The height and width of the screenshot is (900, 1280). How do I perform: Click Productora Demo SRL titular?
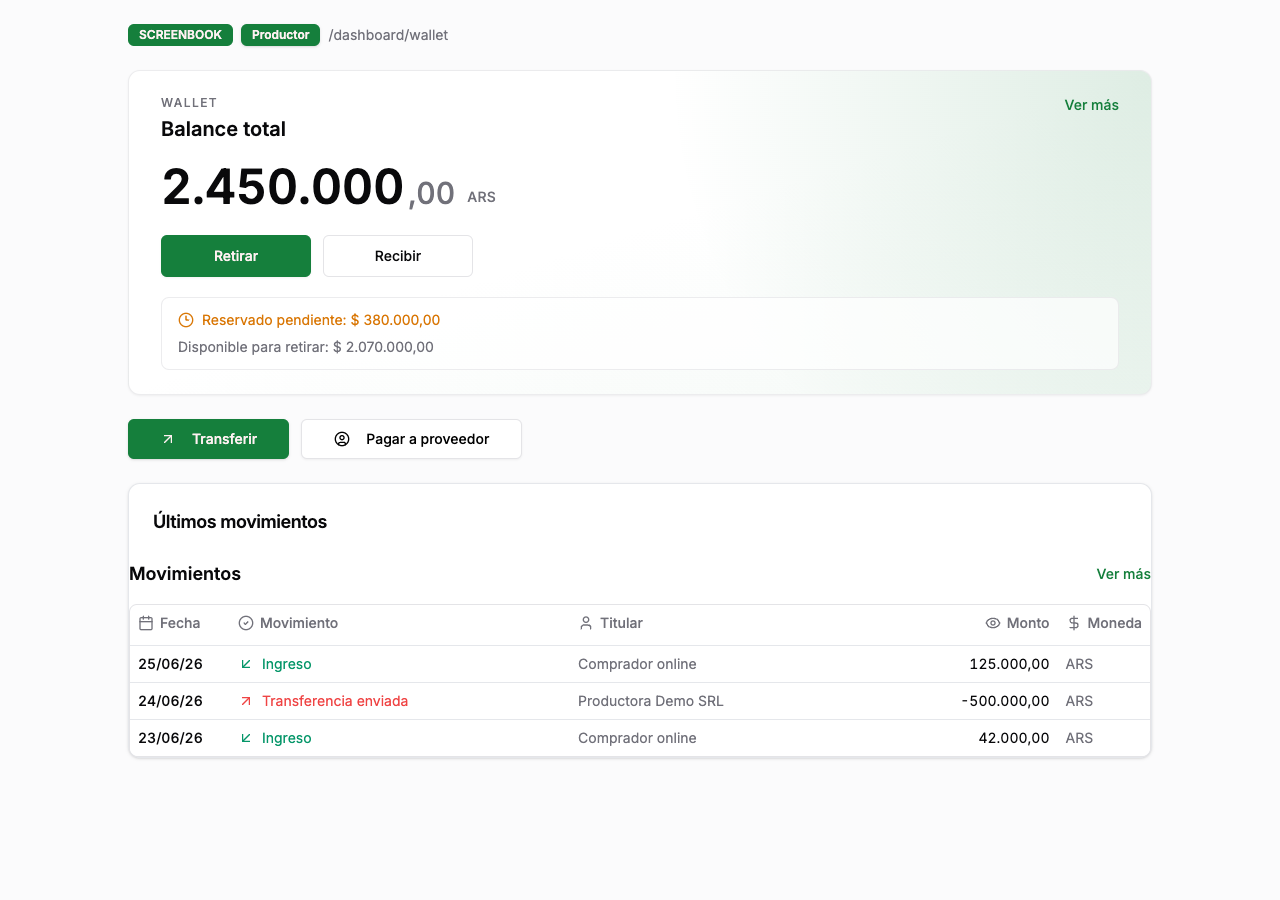pyautogui.click(x=651, y=701)
